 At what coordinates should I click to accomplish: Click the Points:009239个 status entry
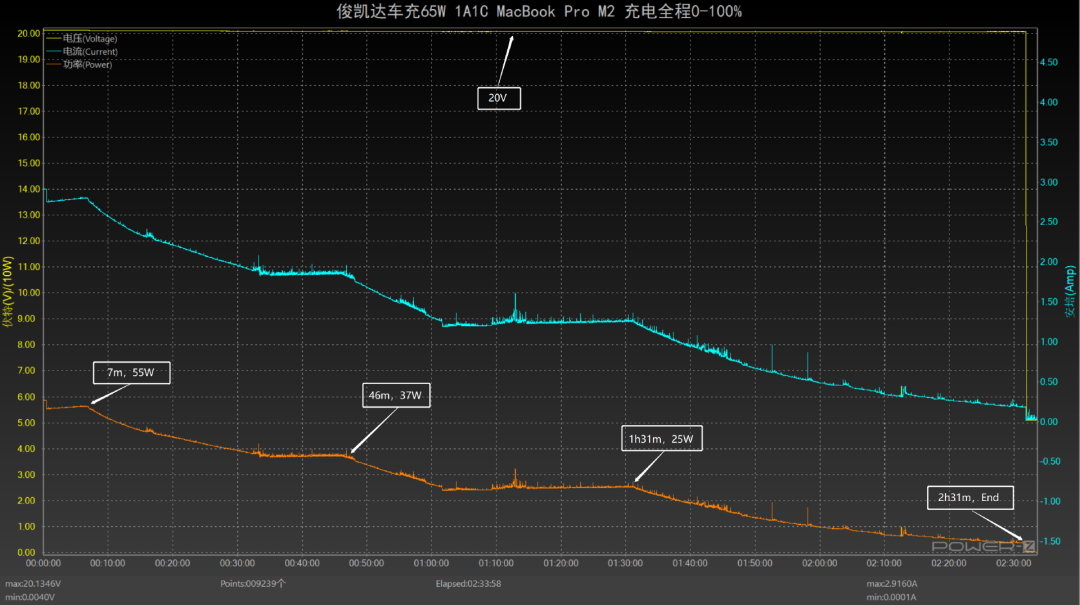253,584
